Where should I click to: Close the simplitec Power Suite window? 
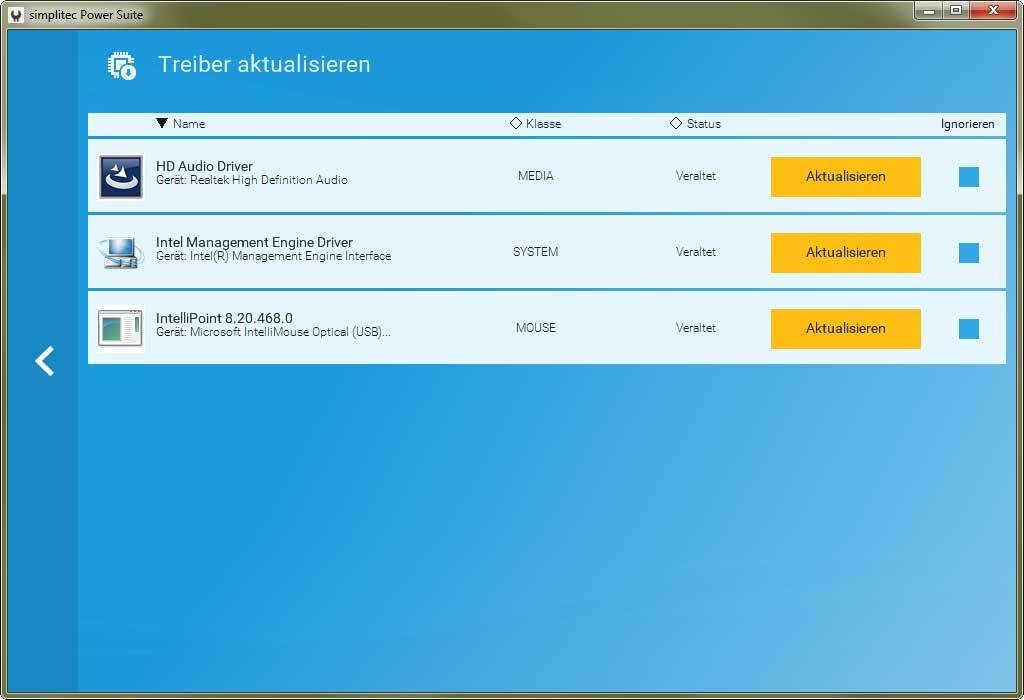pyautogui.click(x=993, y=10)
